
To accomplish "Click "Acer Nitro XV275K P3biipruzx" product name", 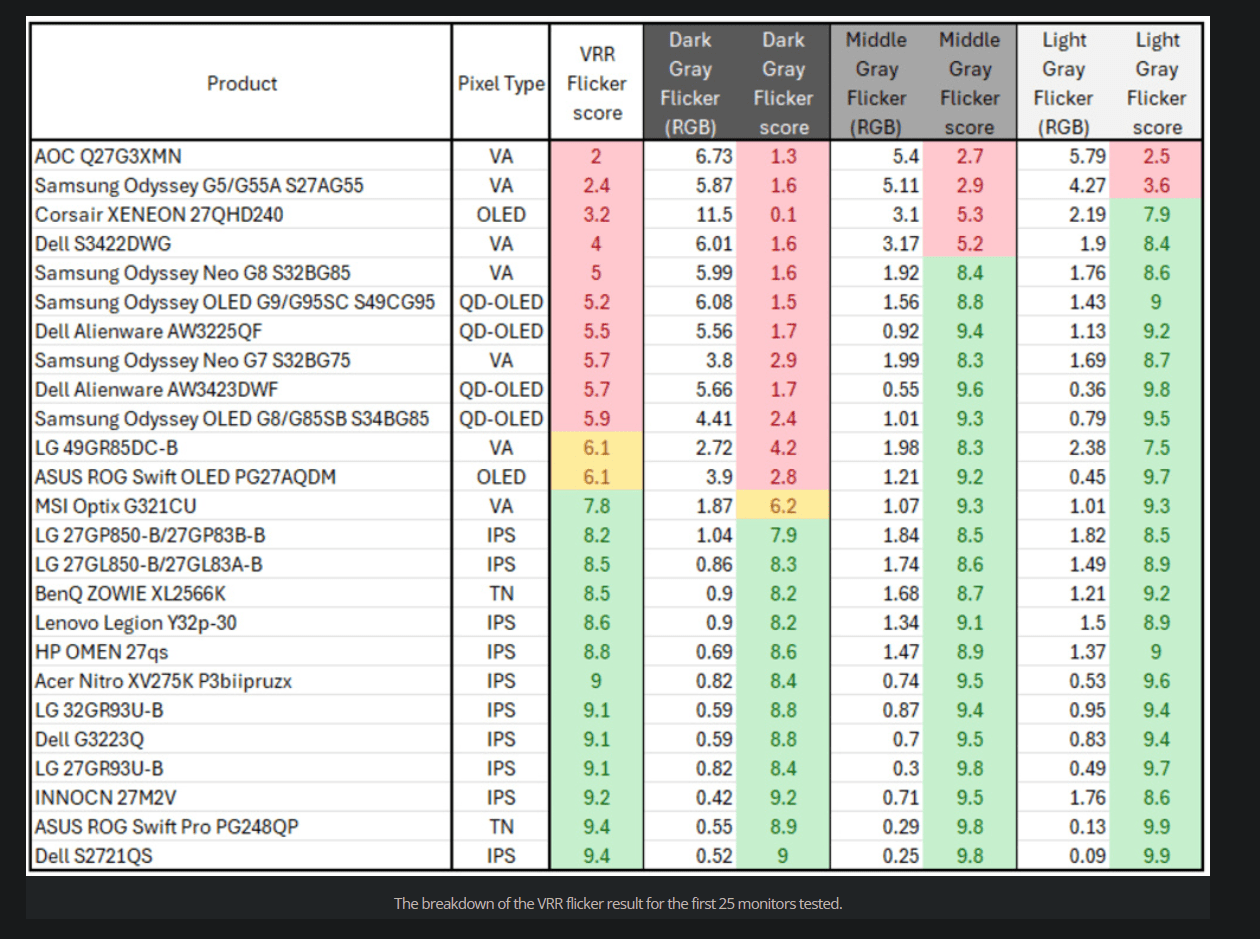I will click(x=163, y=680).
